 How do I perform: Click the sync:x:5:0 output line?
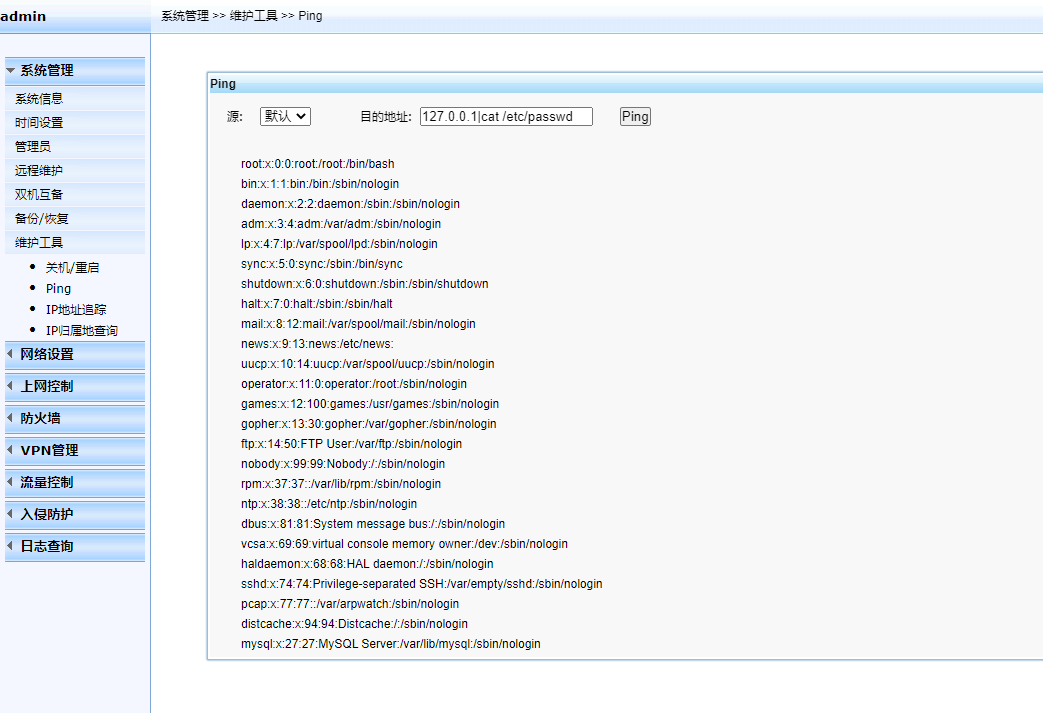(322, 263)
